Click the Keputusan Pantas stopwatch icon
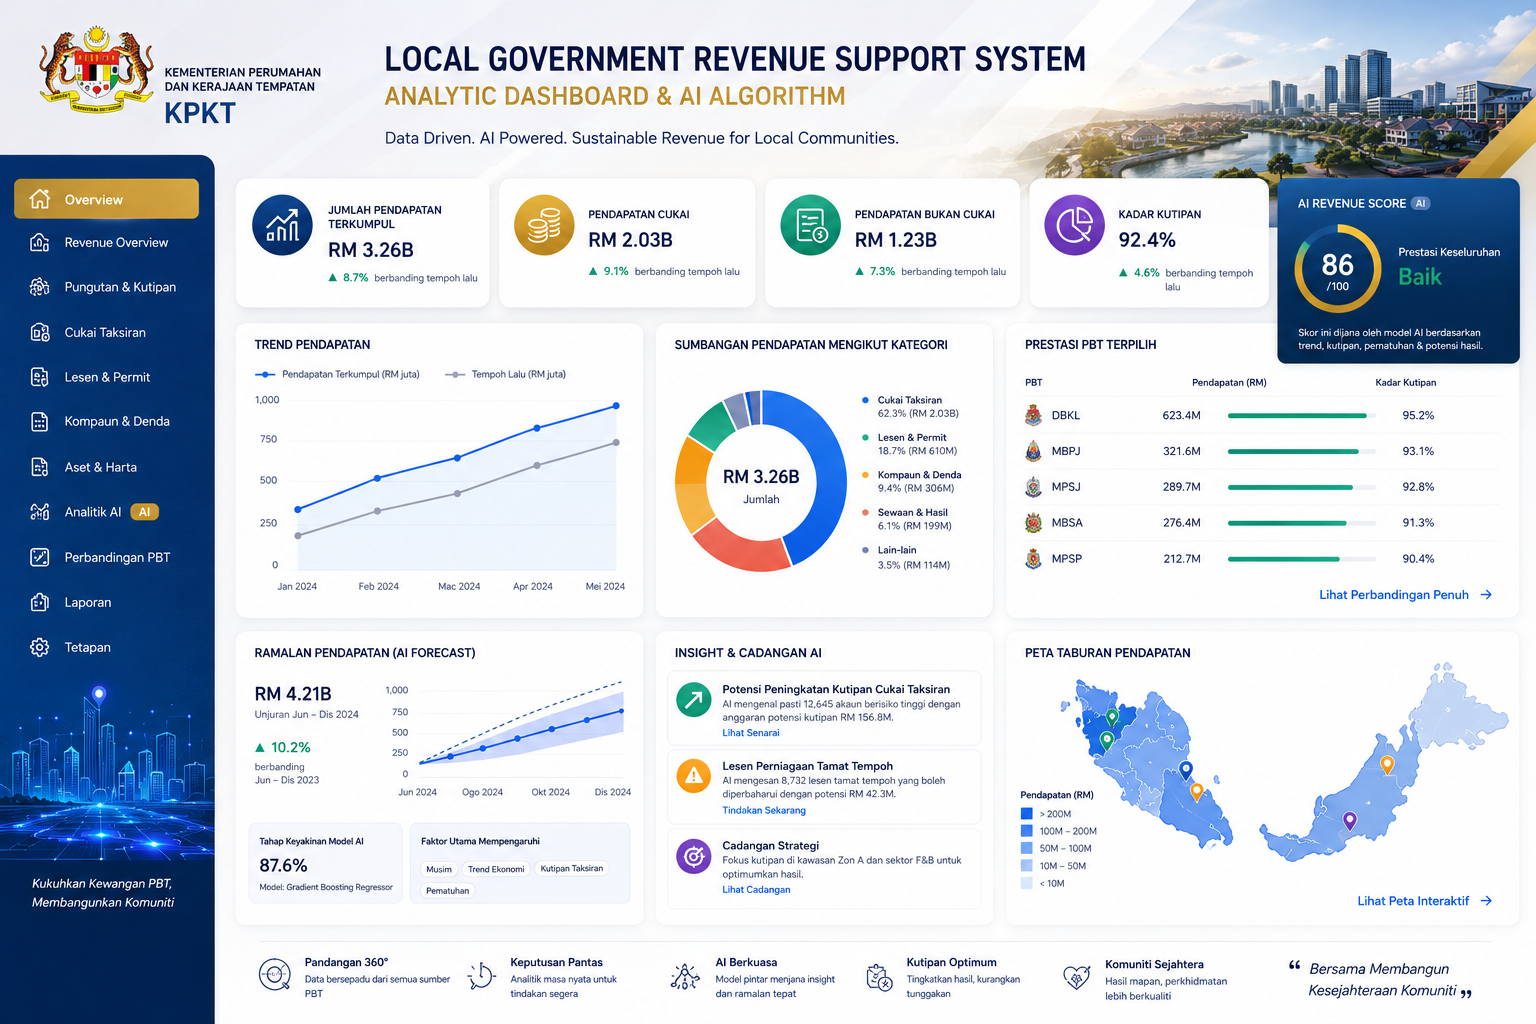The height and width of the screenshot is (1024, 1536). 481,975
